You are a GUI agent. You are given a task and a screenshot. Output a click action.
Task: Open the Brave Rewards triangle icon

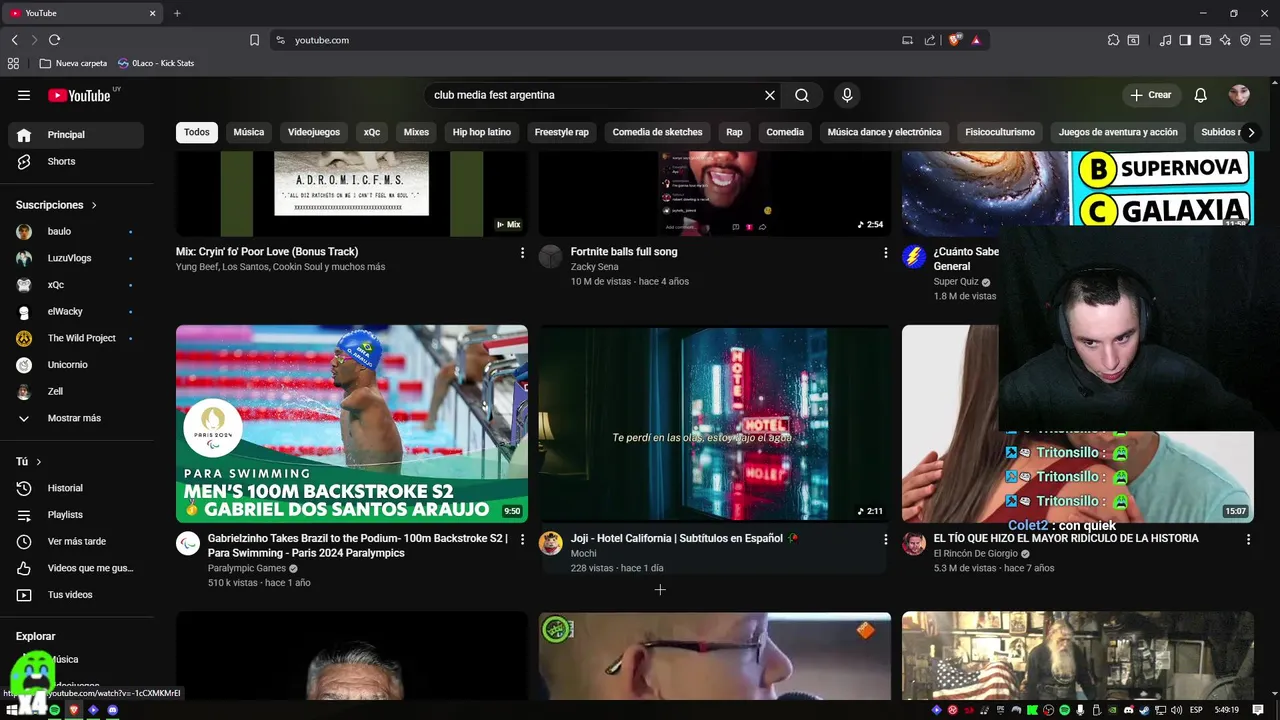click(x=976, y=40)
